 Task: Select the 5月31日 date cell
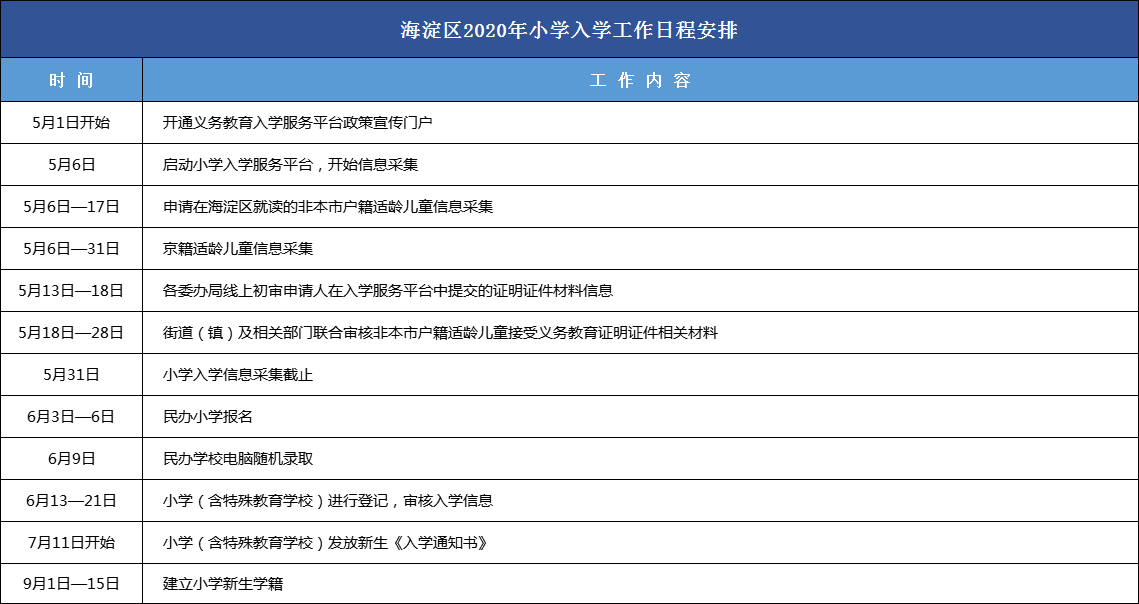pyautogui.click(x=71, y=375)
